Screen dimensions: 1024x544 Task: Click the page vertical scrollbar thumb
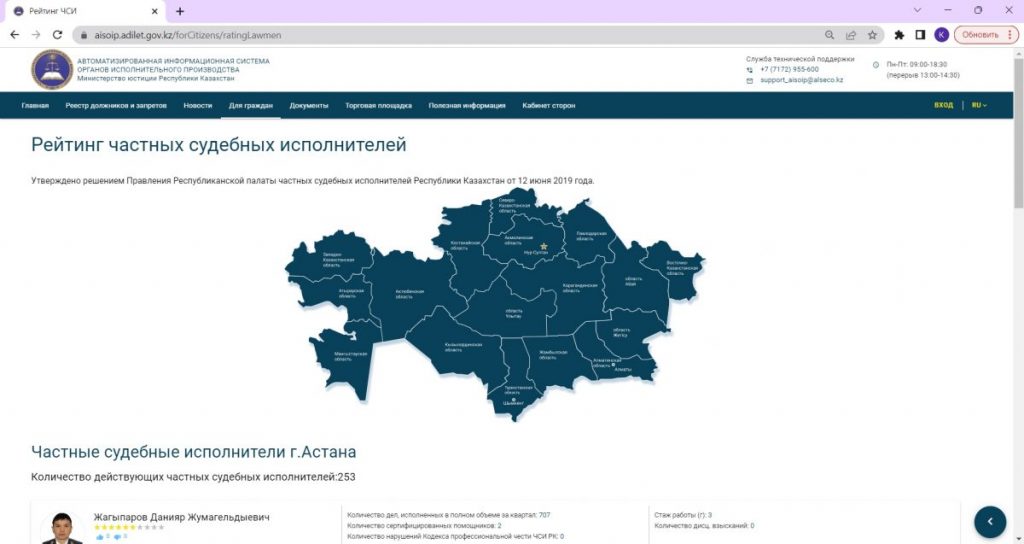(x=1018, y=134)
